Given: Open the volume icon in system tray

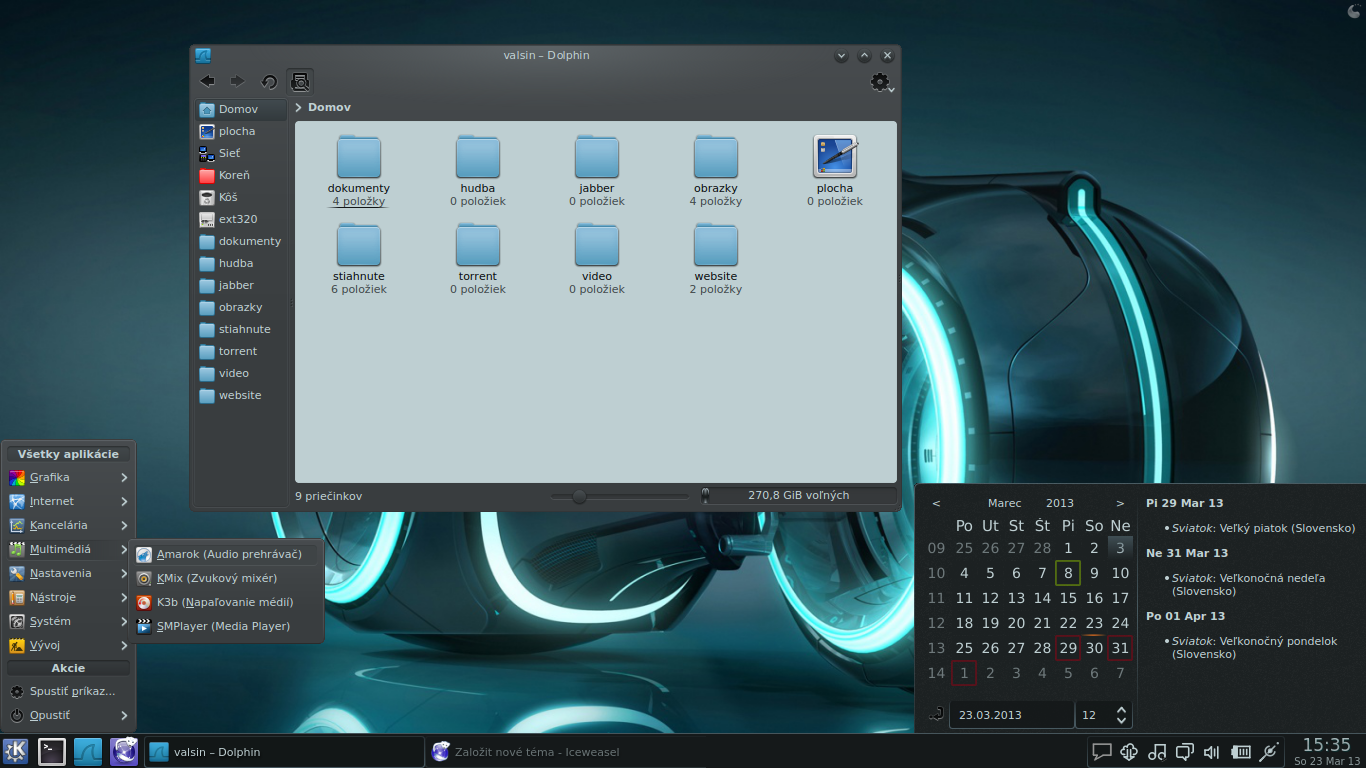Looking at the screenshot, I should tap(1212, 752).
